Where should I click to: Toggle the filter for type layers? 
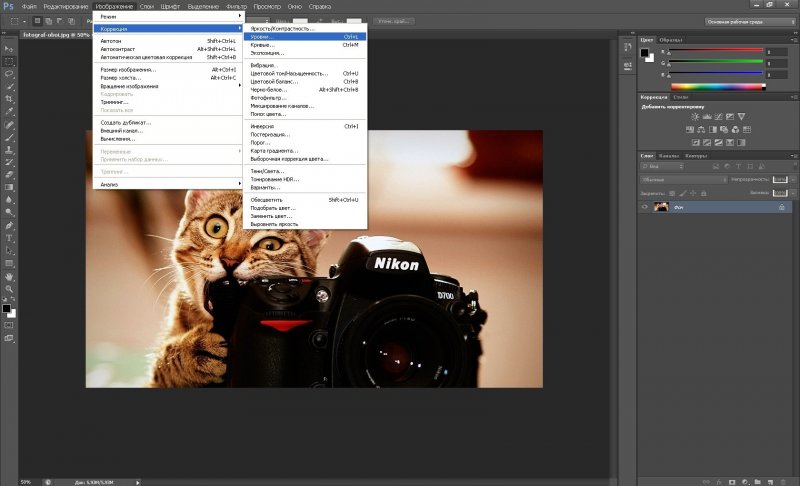click(x=738, y=166)
